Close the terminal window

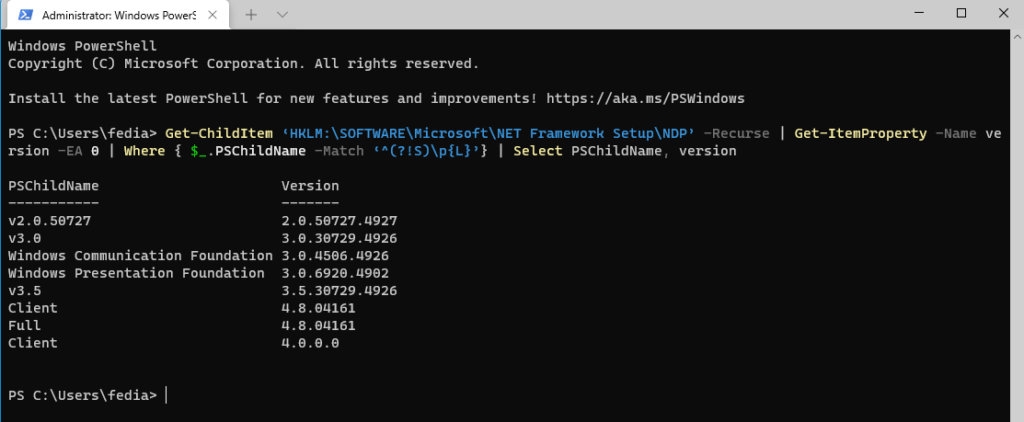[1003, 12]
